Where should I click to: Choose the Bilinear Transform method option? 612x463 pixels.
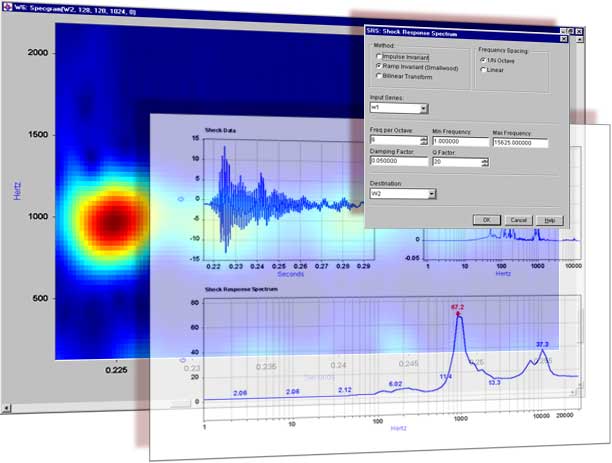(379, 76)
